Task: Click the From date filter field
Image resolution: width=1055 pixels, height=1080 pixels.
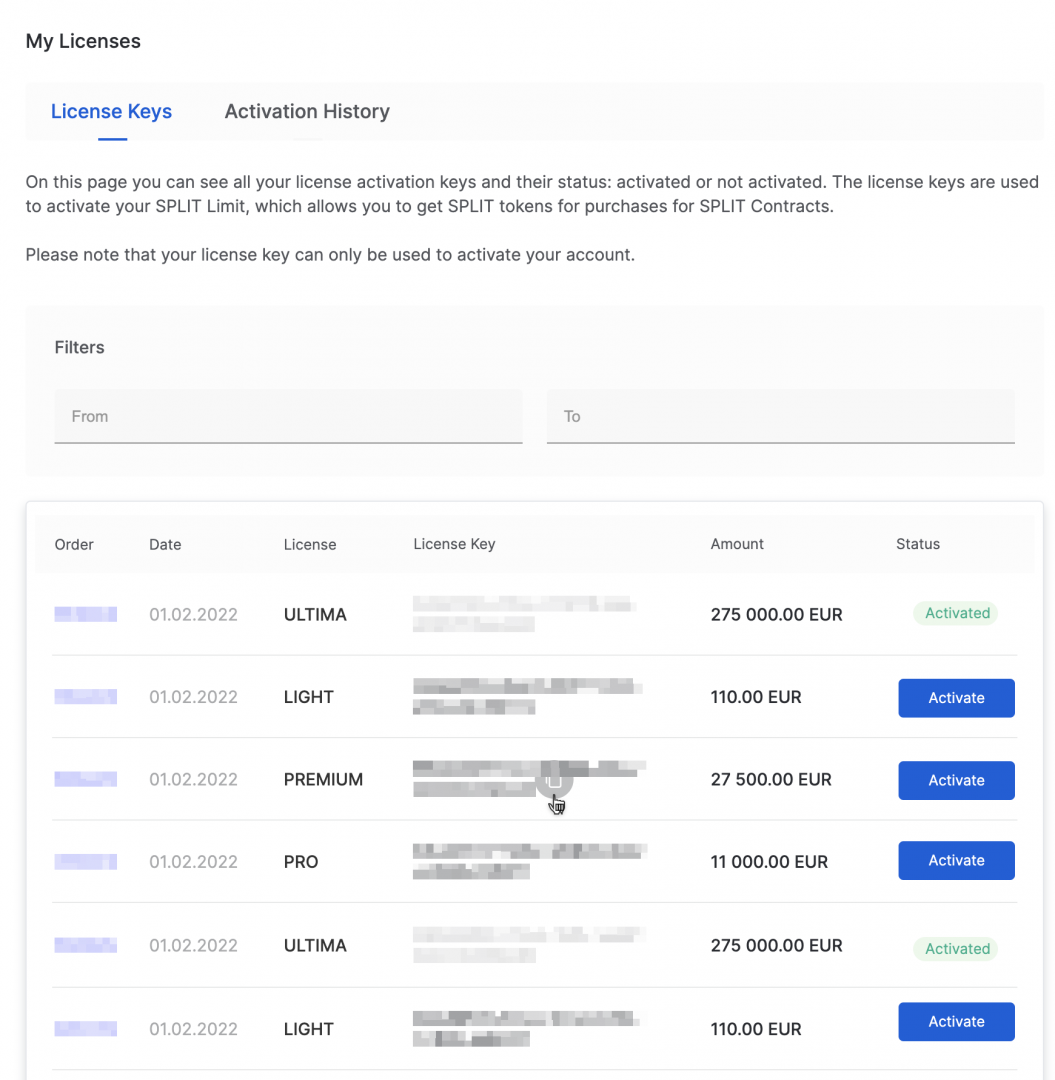Action: click(x=288, y=416)
